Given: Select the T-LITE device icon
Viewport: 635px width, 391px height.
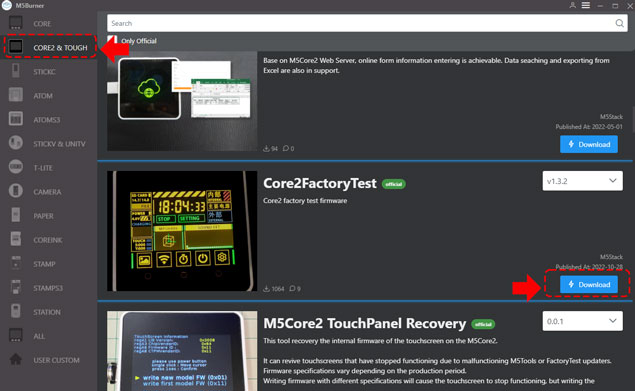Looking at the screenshot, I should [x=16, y=167].
